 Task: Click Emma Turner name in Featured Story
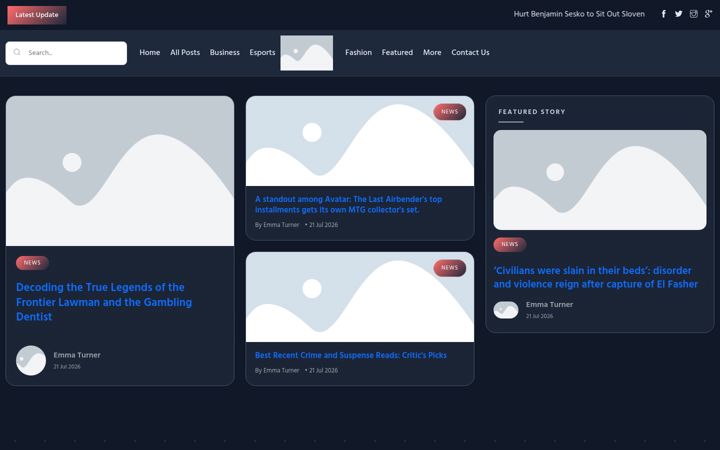pyautogui.click(x=549, y=304)
